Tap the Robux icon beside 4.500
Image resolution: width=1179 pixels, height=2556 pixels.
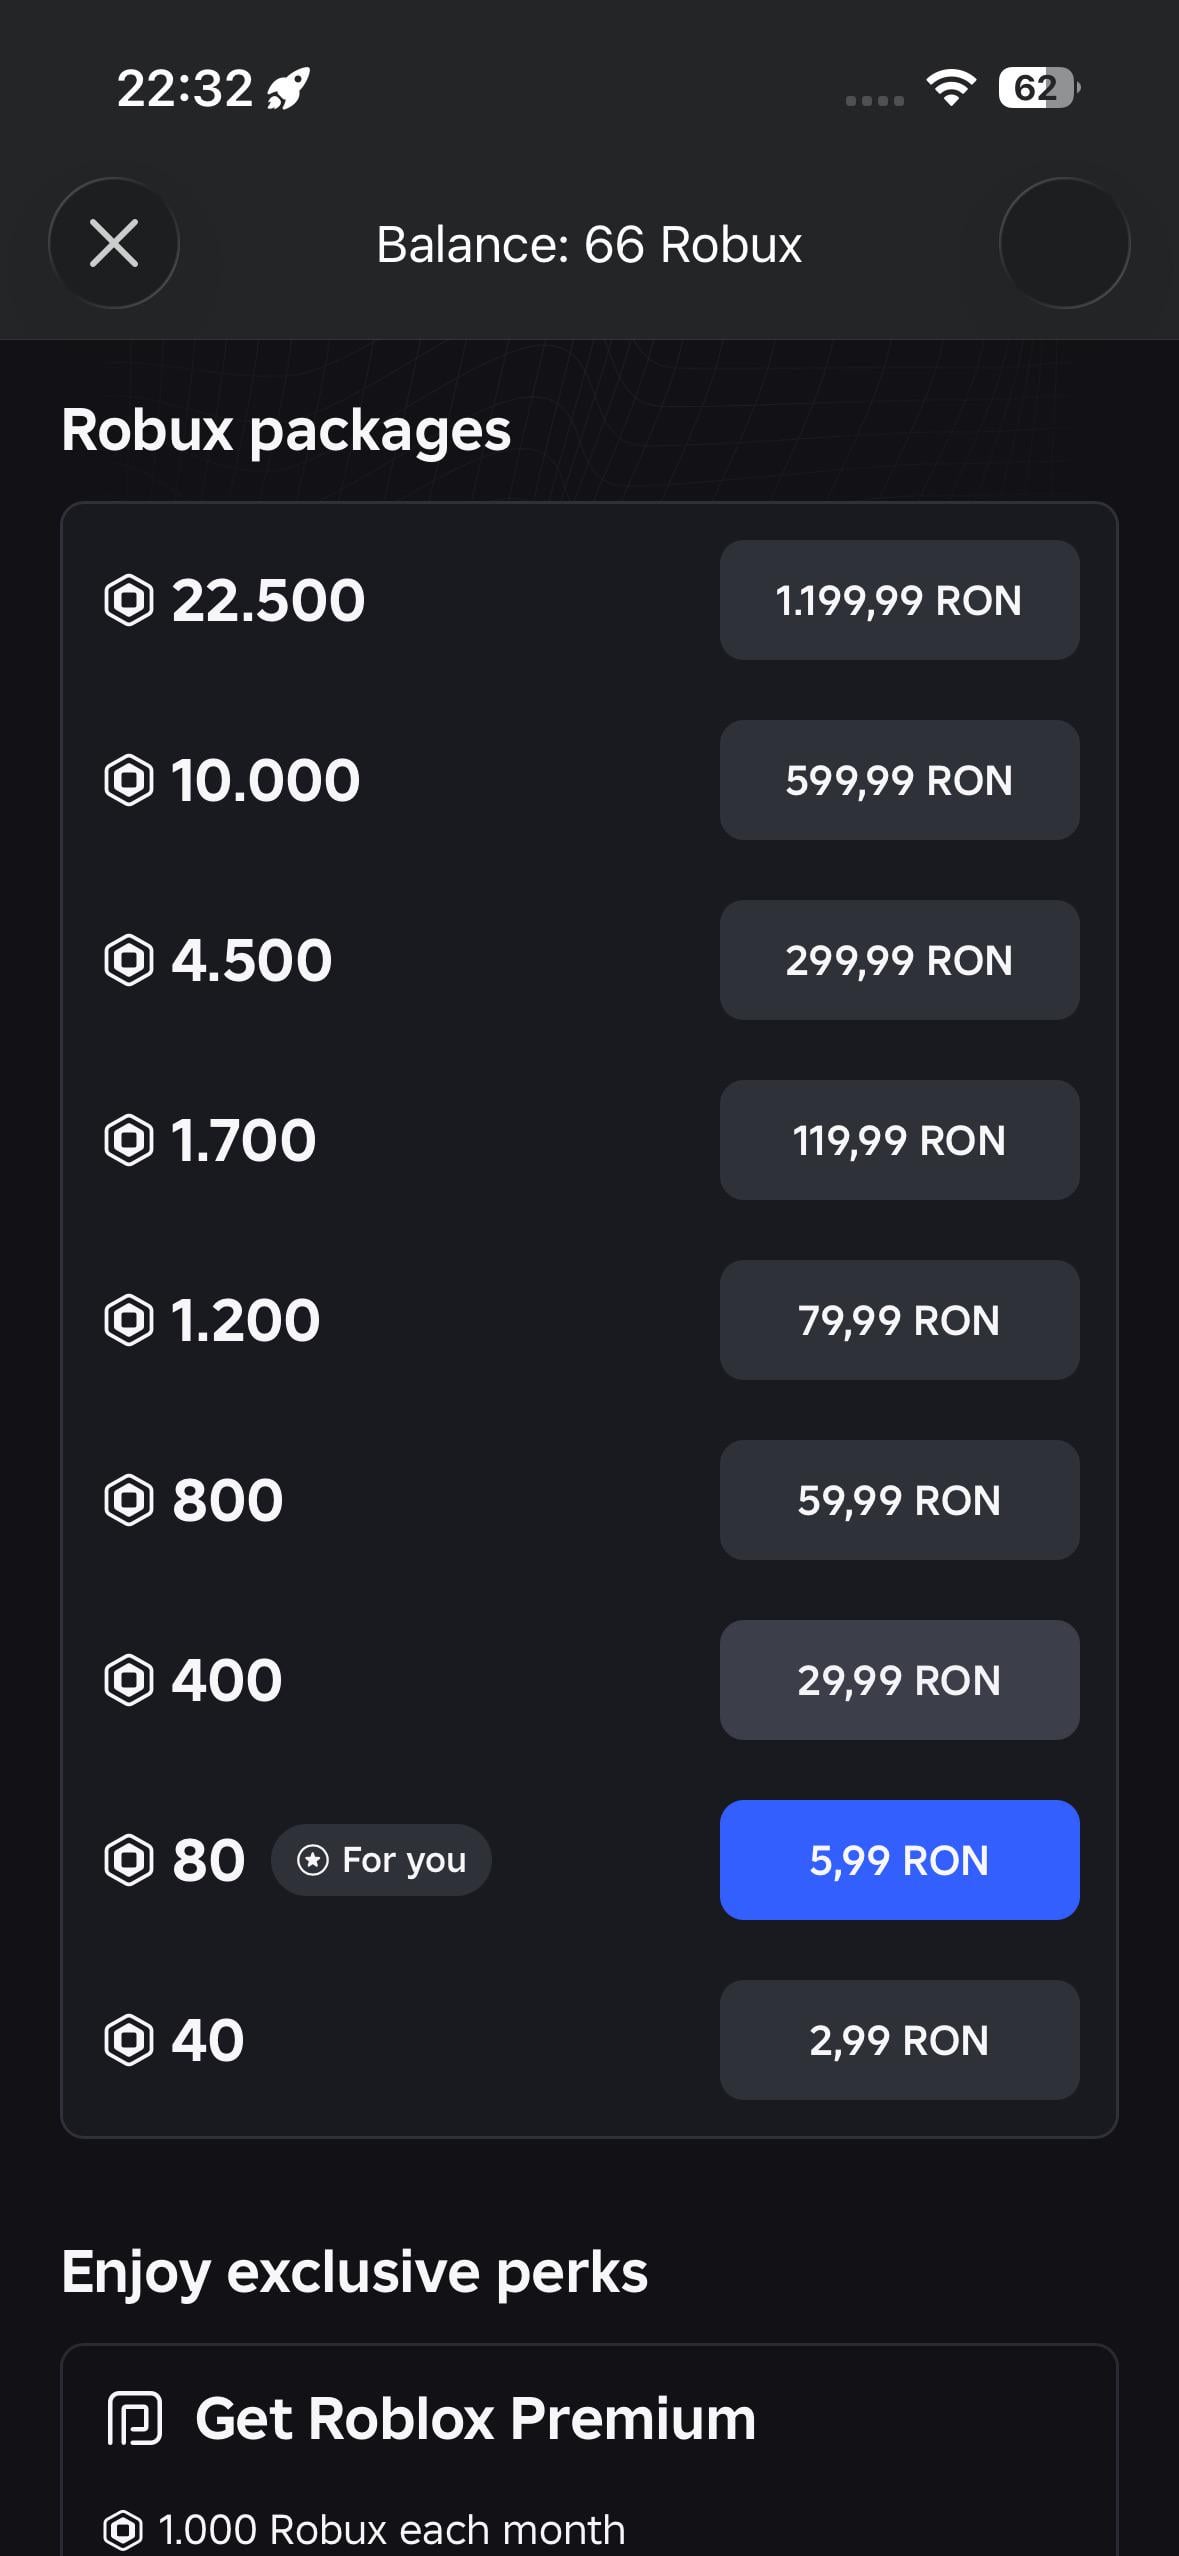129,960
